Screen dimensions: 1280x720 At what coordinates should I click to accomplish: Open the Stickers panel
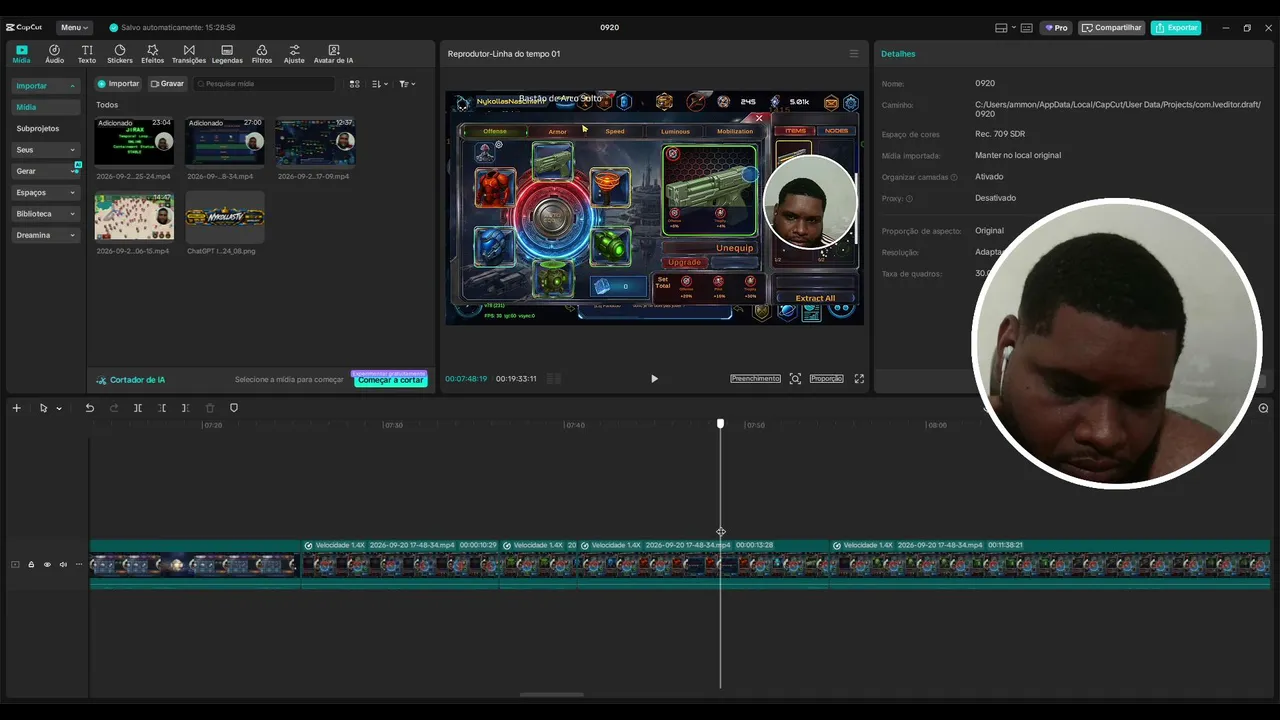[x=120, y=54]
